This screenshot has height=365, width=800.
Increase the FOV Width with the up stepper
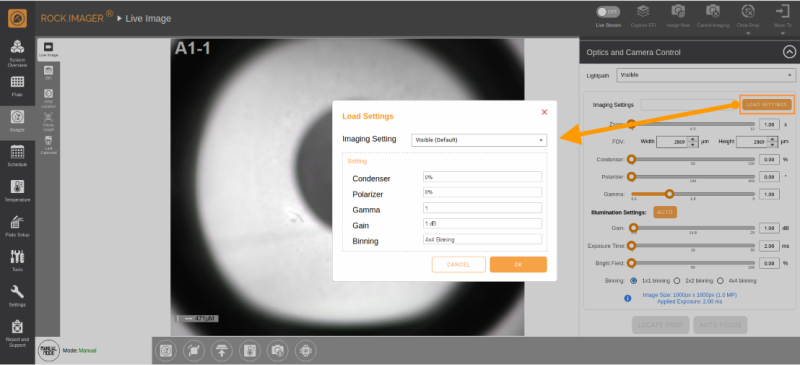693,139
